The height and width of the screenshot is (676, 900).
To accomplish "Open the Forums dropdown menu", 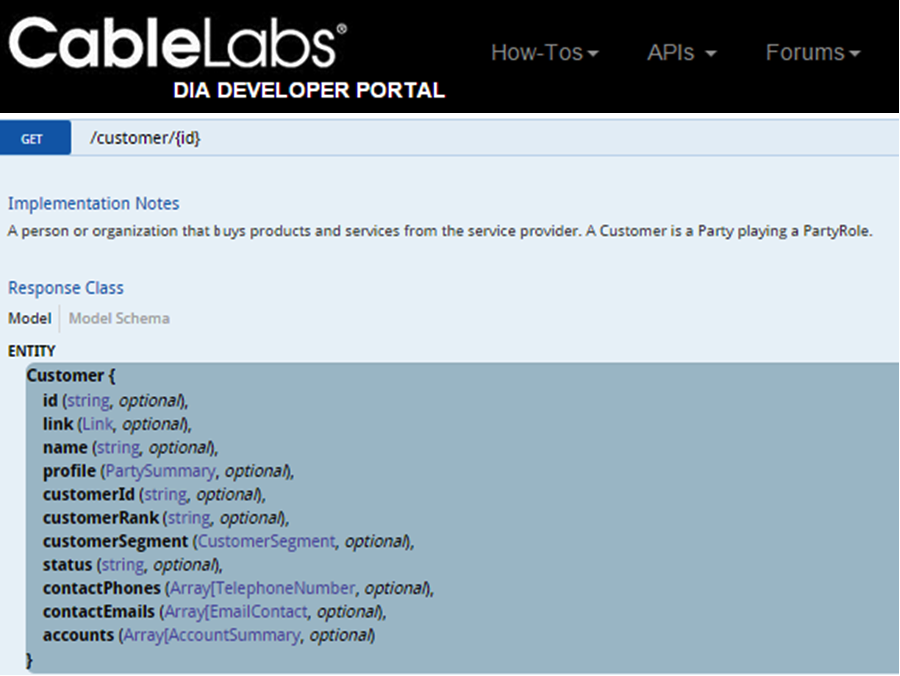I will [x=812, y=53].
